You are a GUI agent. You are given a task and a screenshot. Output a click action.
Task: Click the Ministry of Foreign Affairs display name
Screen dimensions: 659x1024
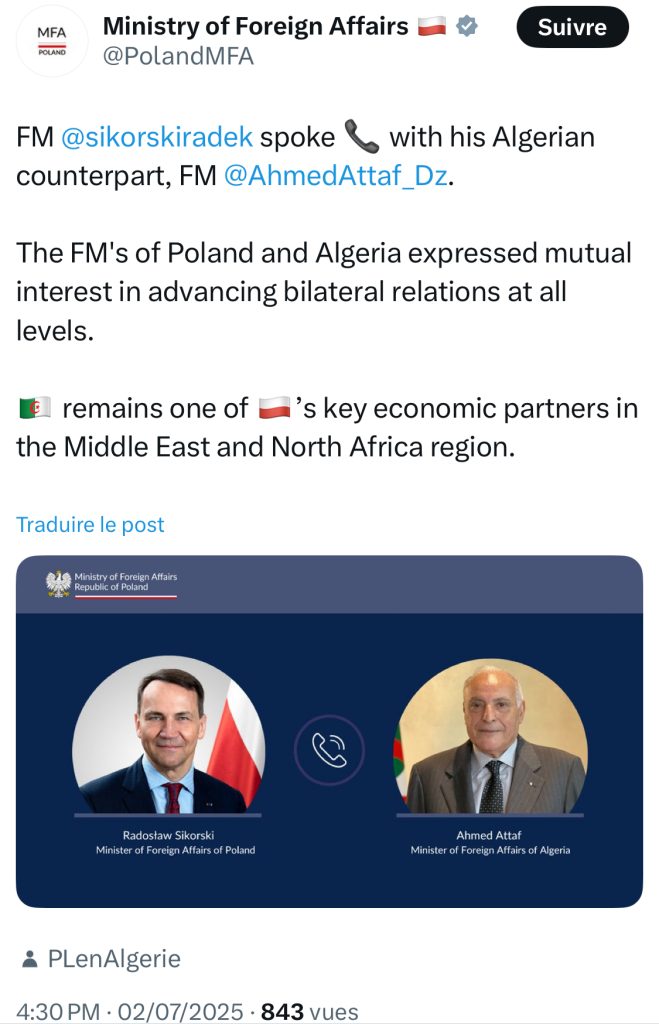[x=255, y=26]
